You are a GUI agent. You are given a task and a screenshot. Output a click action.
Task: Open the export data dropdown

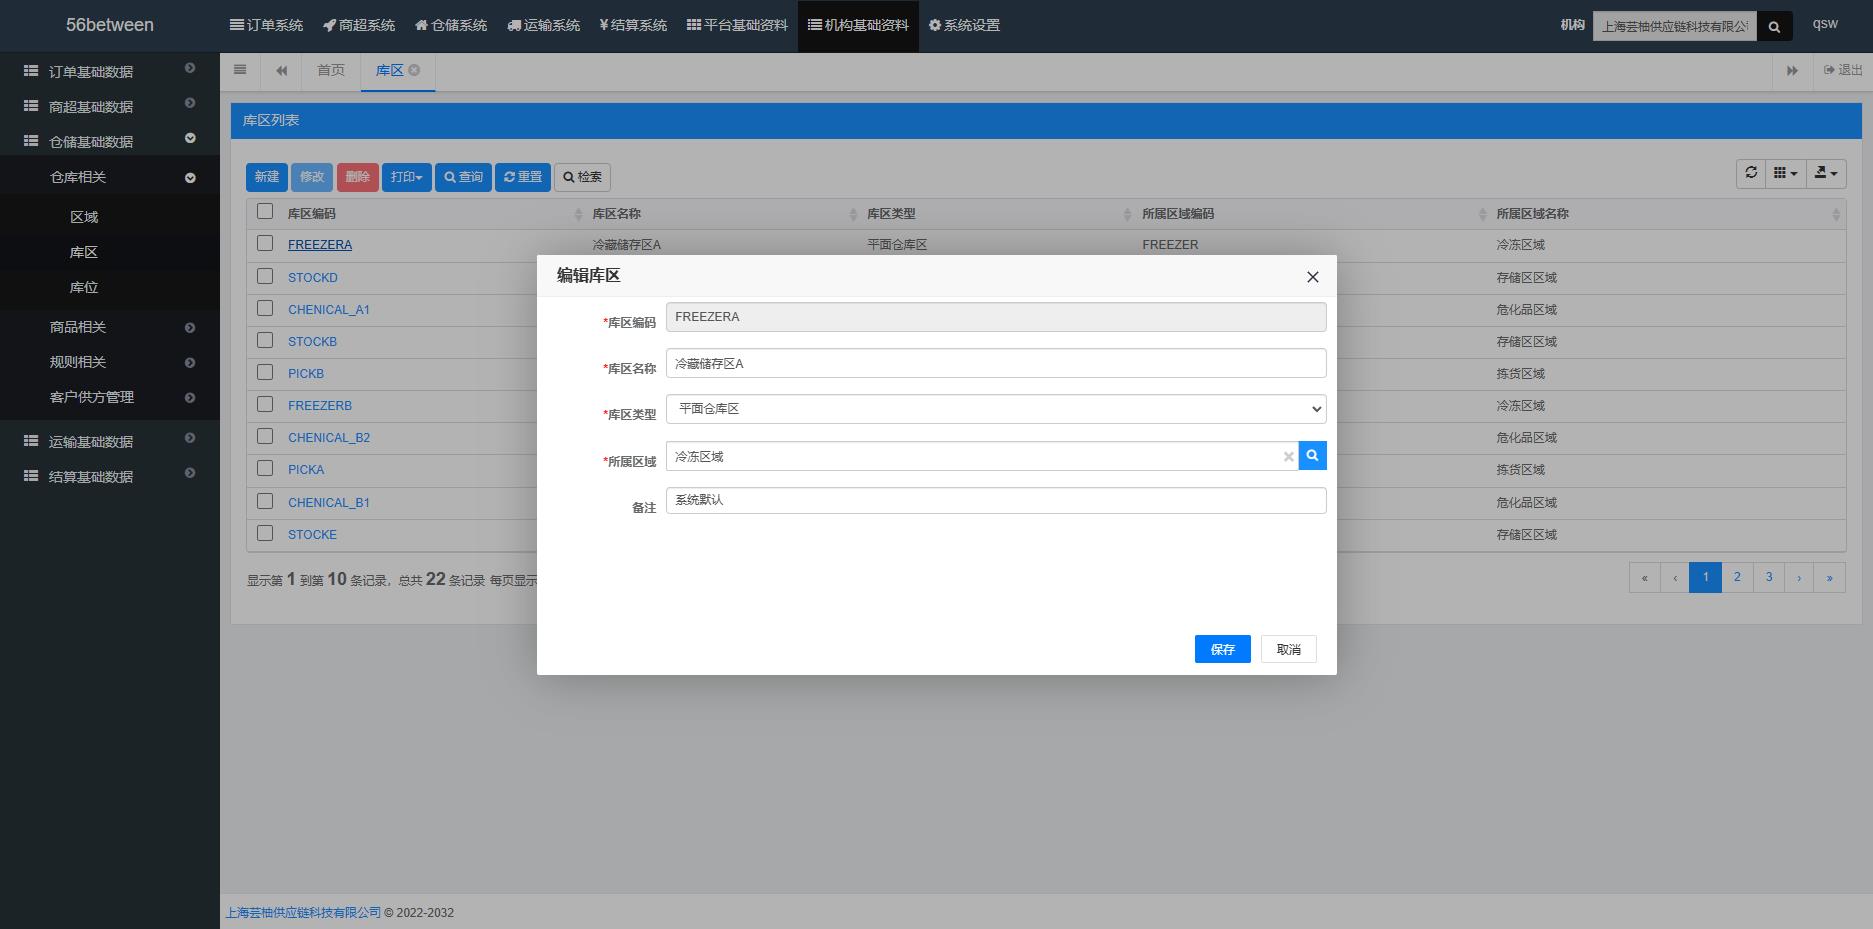coord(1826,173)
